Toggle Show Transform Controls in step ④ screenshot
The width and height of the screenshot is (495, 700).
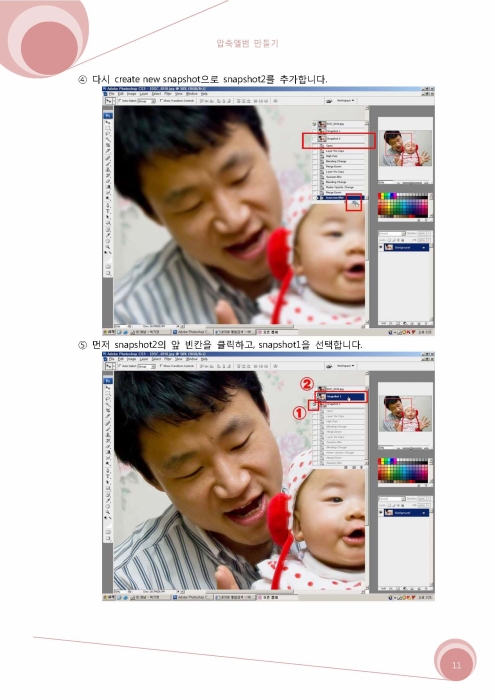point(162,100)
